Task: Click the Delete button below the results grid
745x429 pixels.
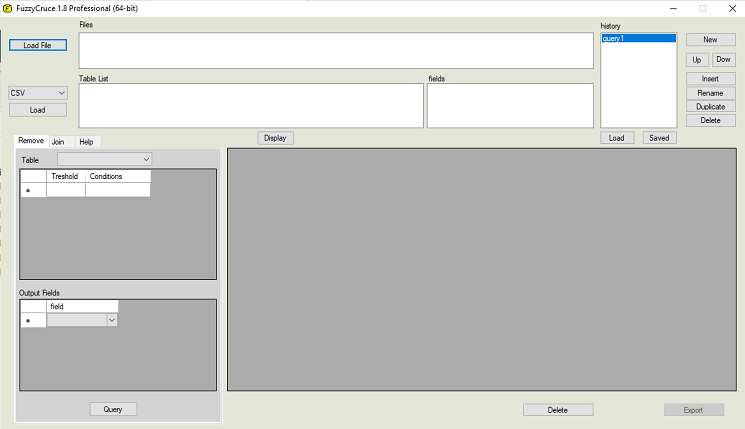Action: coord(558,410)
